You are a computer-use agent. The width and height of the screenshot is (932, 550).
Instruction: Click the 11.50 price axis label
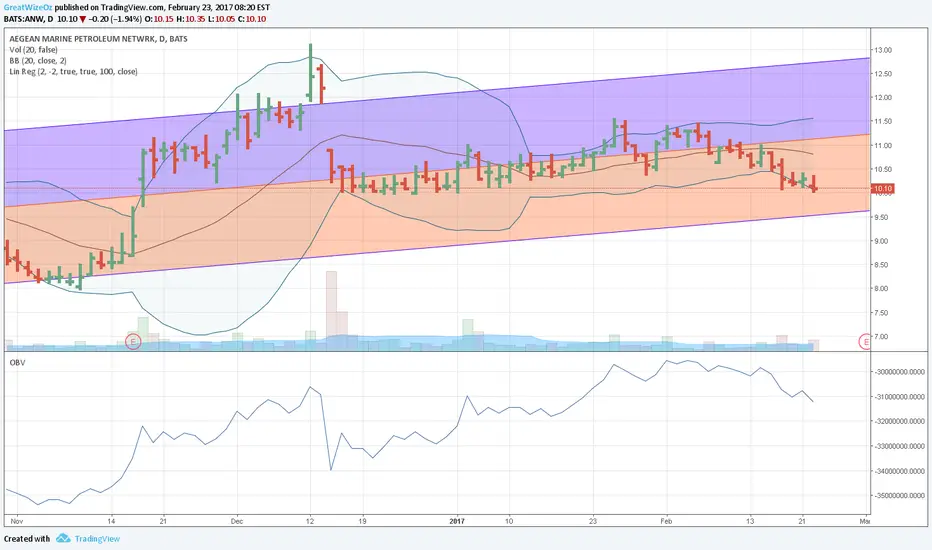point(883,121)
